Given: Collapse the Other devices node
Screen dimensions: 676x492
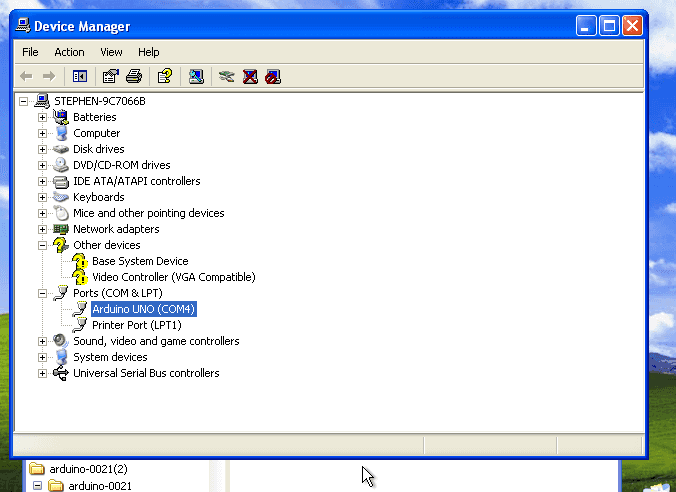Looking at the screenshot, I should pos(42,245).
